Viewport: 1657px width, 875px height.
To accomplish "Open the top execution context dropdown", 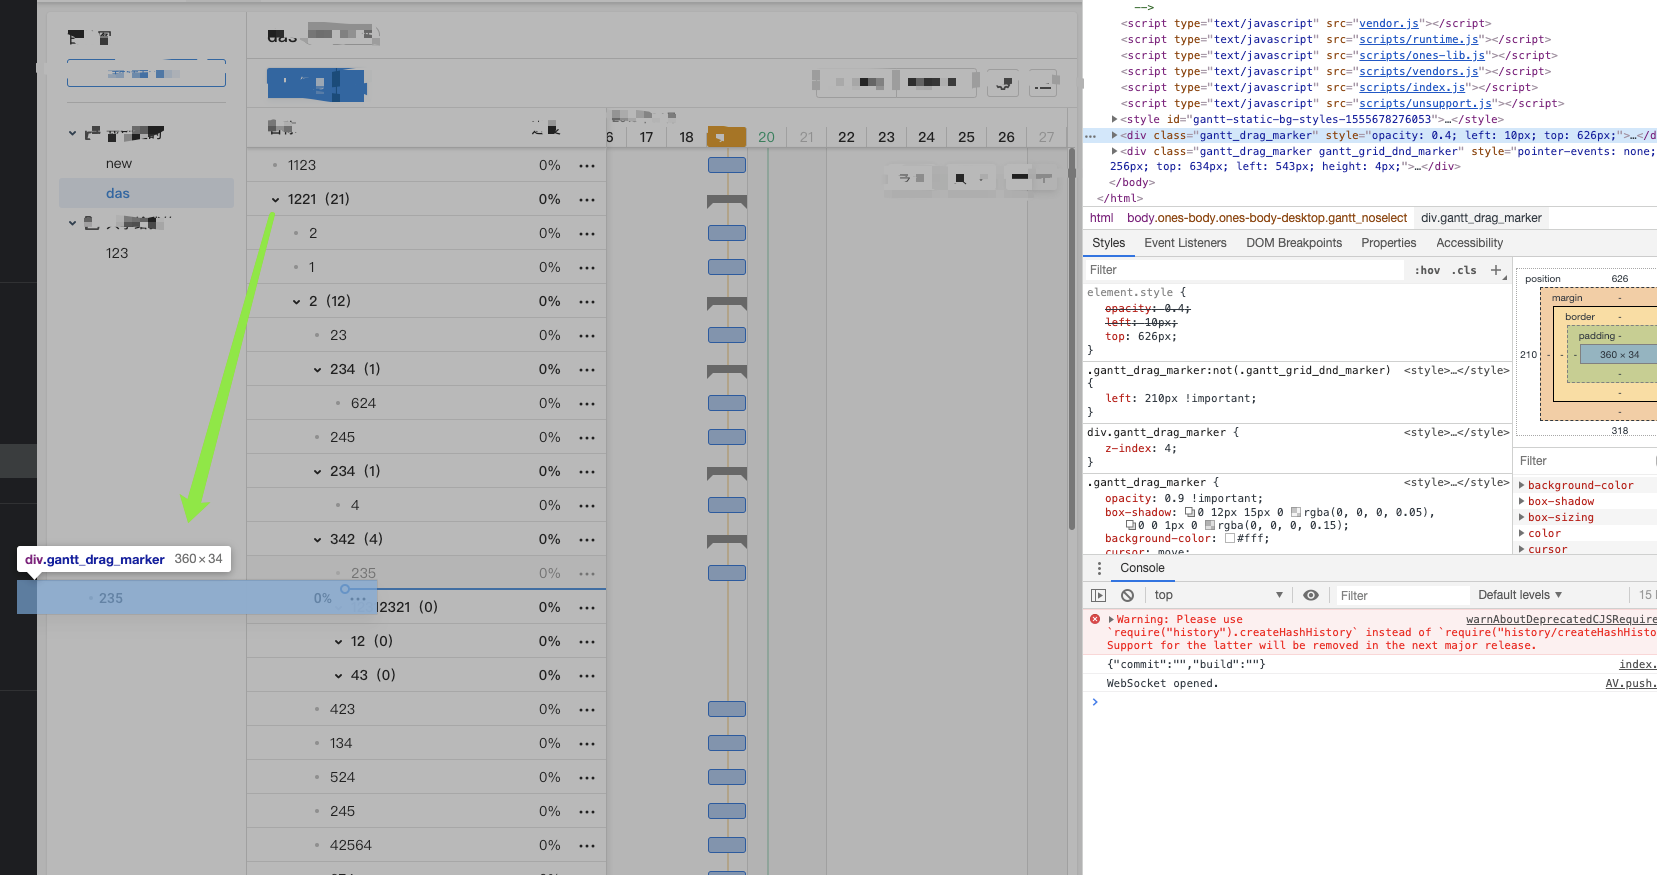I will 1218,595.
